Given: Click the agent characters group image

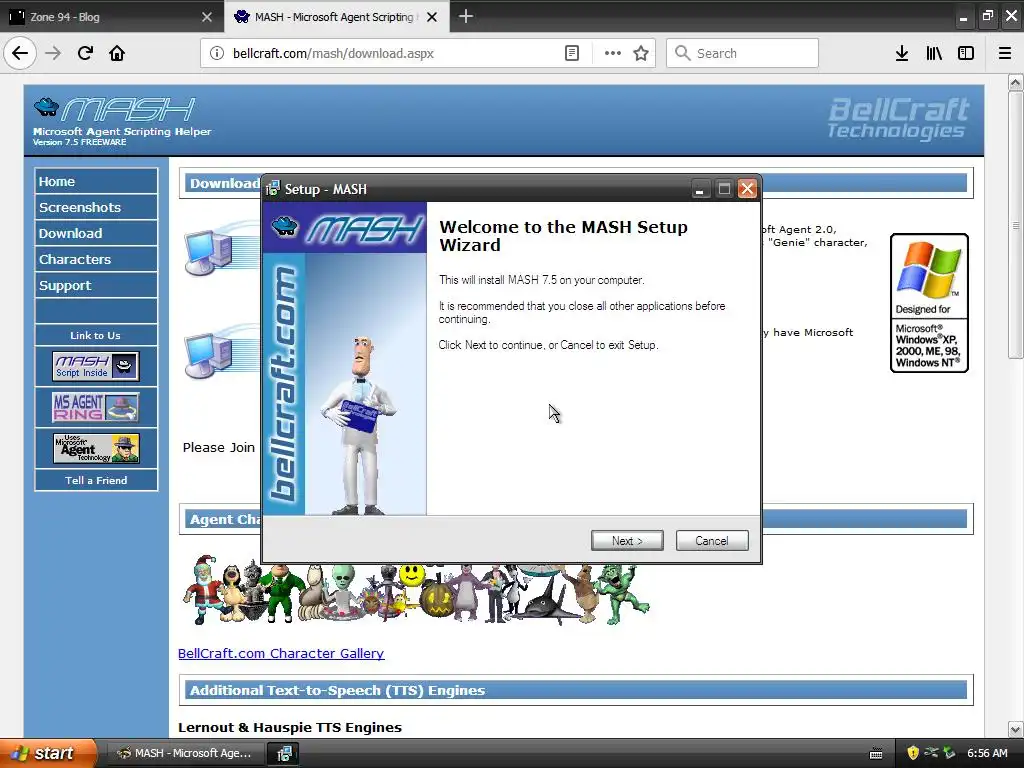Looking at the screenshot, I should point(416,591).
